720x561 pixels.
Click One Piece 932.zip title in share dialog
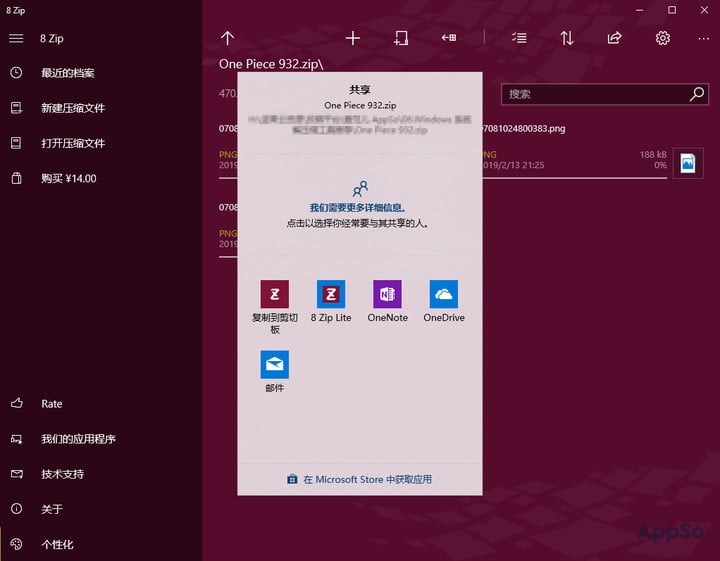click(360, 105)
